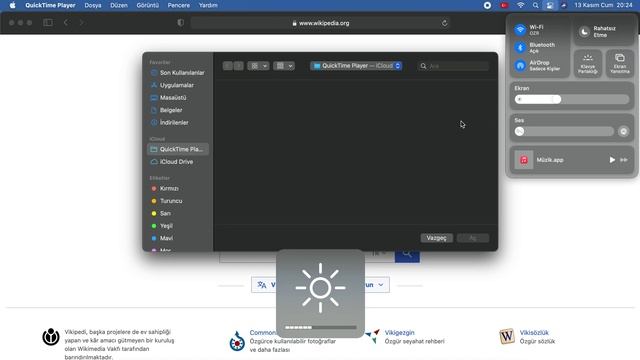
Task: Select the Kırmızı tag
Action: click(178, 189)
